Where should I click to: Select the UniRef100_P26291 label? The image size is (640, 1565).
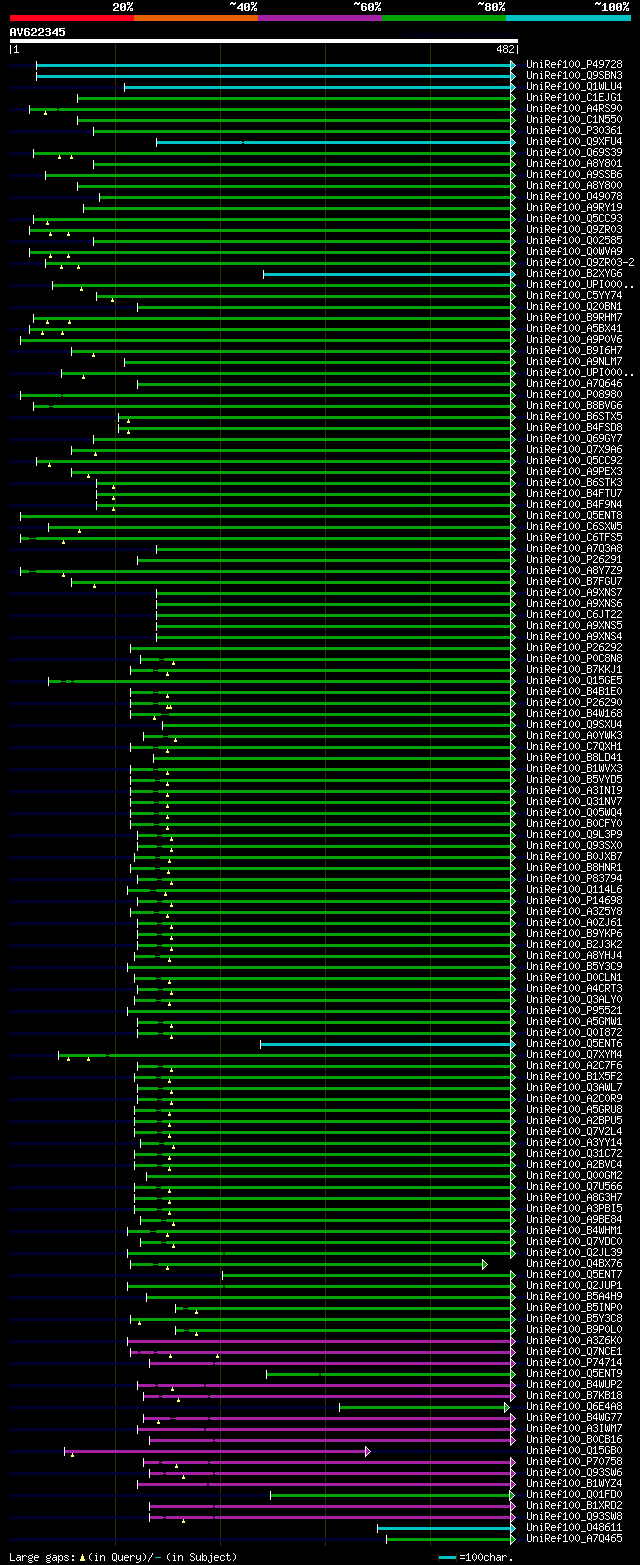pos(574,560)
